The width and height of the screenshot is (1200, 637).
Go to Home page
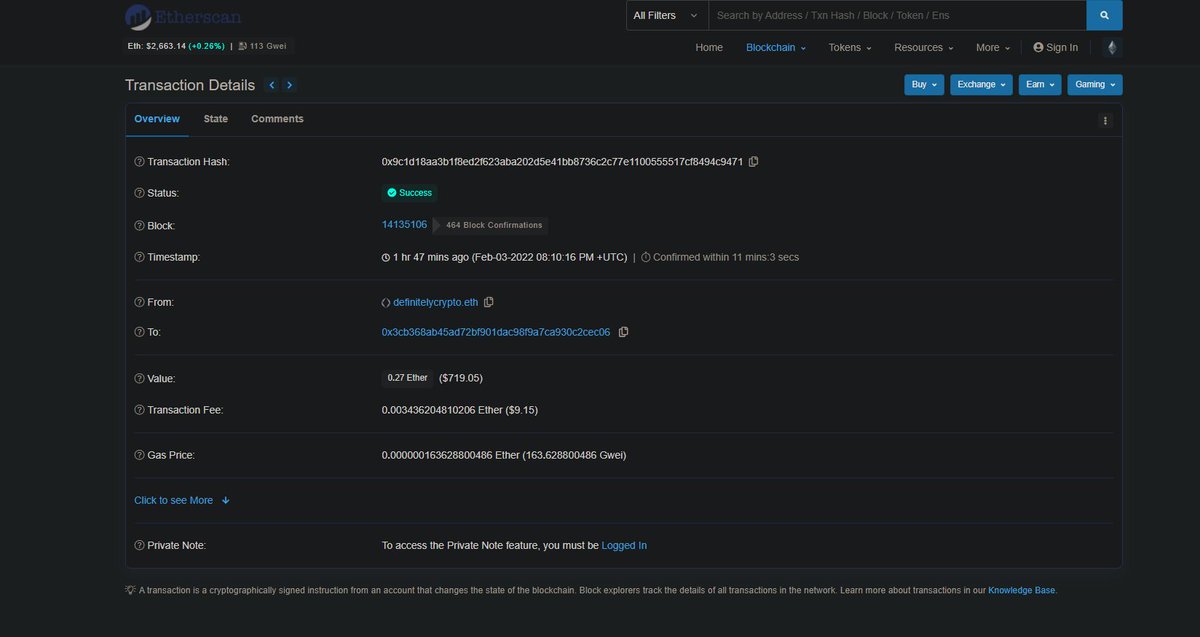709,47
